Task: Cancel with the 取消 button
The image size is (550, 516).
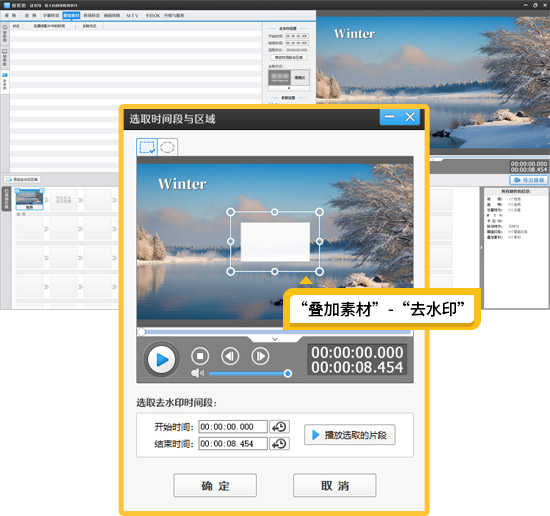Action: click(x=335, y=485)
